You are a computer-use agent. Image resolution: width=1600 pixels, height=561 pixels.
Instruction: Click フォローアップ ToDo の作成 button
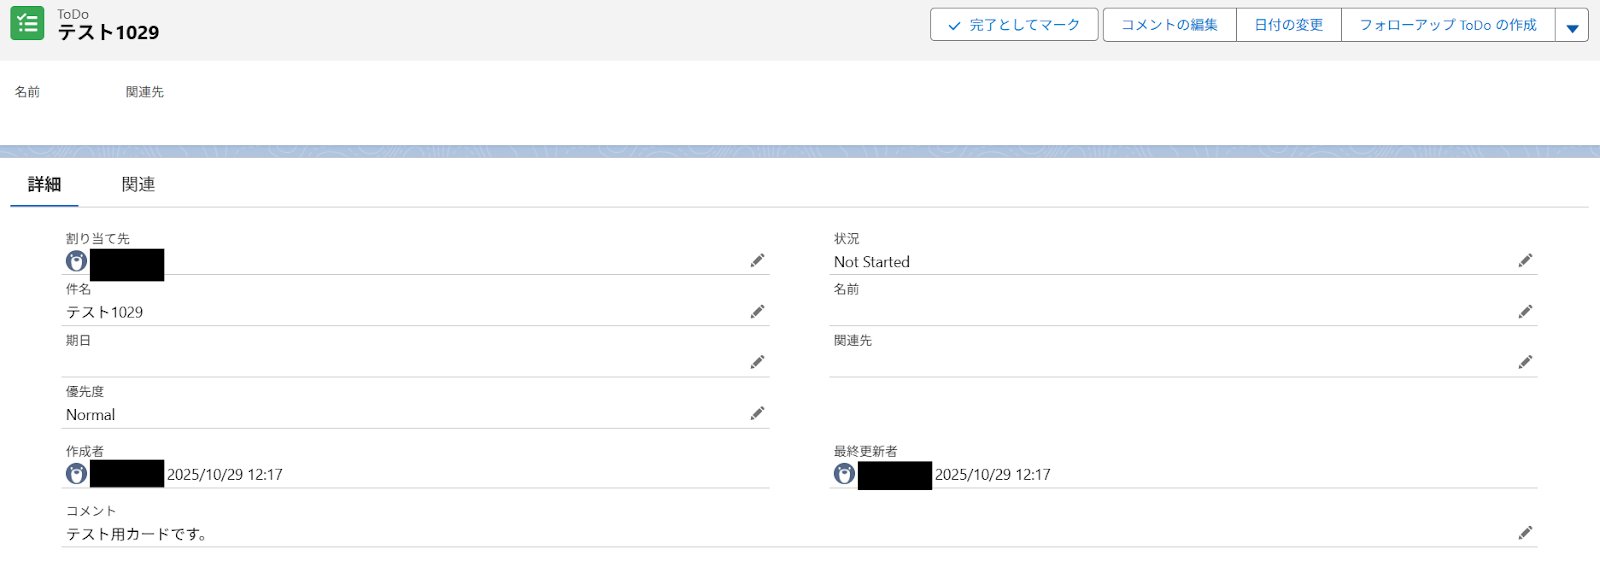(x=1448, y=25)
